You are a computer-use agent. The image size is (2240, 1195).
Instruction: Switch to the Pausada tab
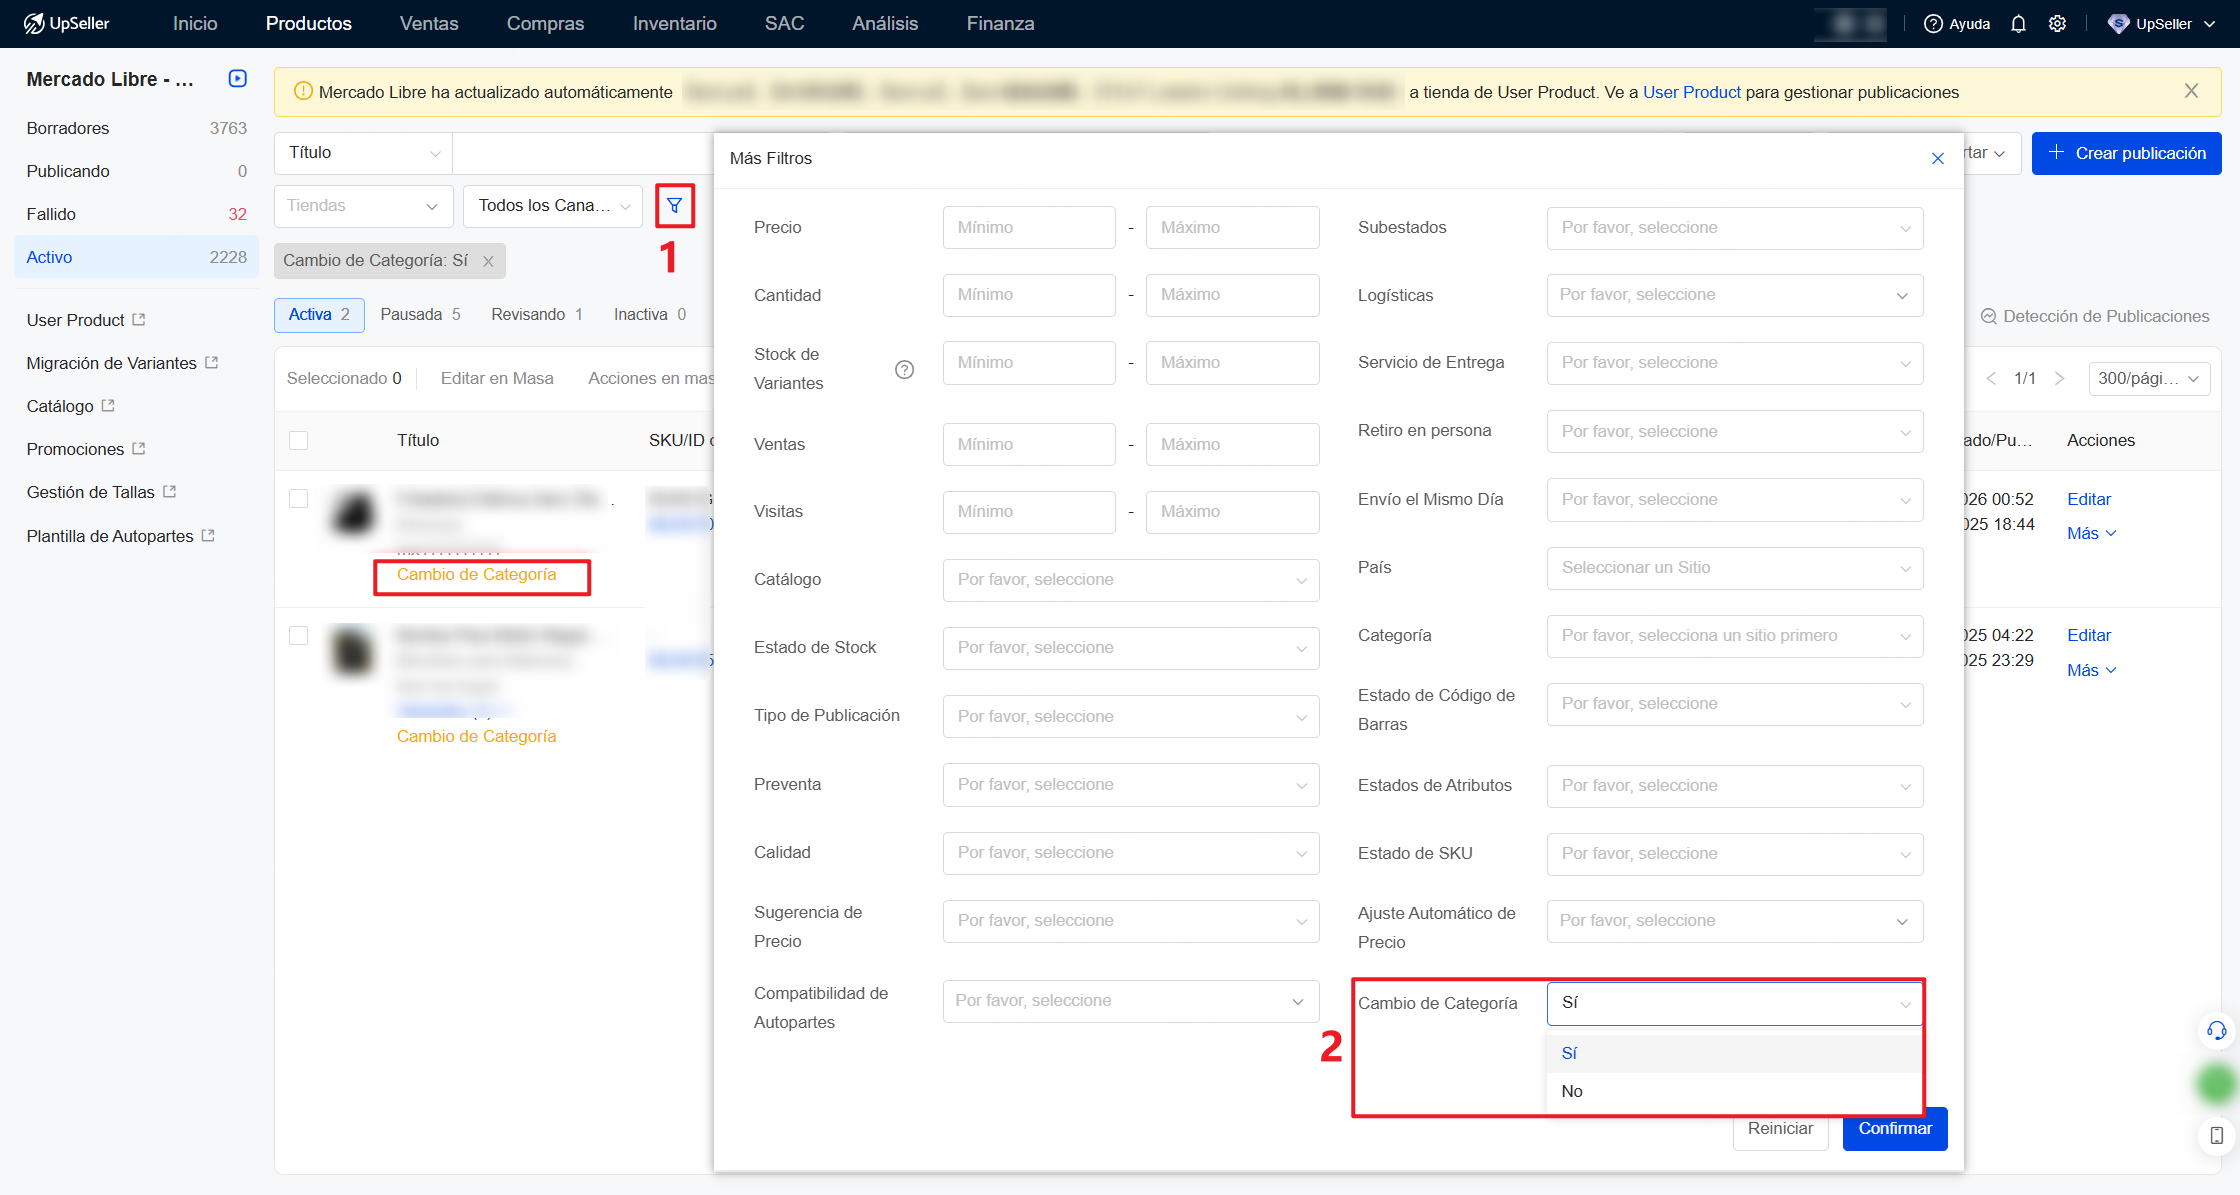coord(420,314)
